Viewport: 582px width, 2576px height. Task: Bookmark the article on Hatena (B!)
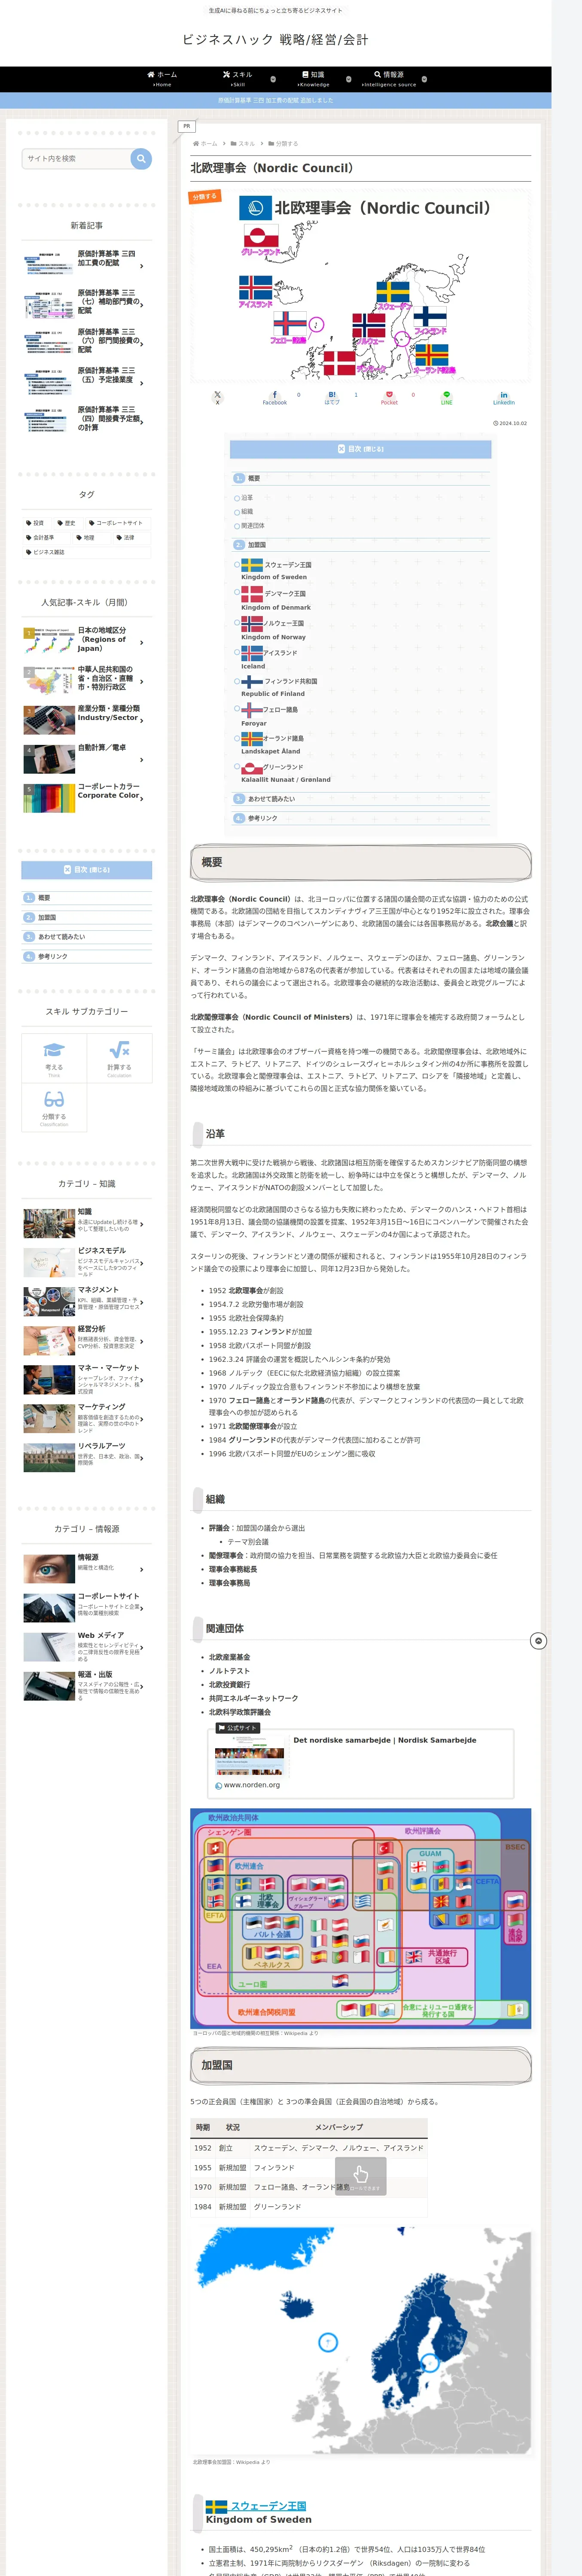[332, 397]
